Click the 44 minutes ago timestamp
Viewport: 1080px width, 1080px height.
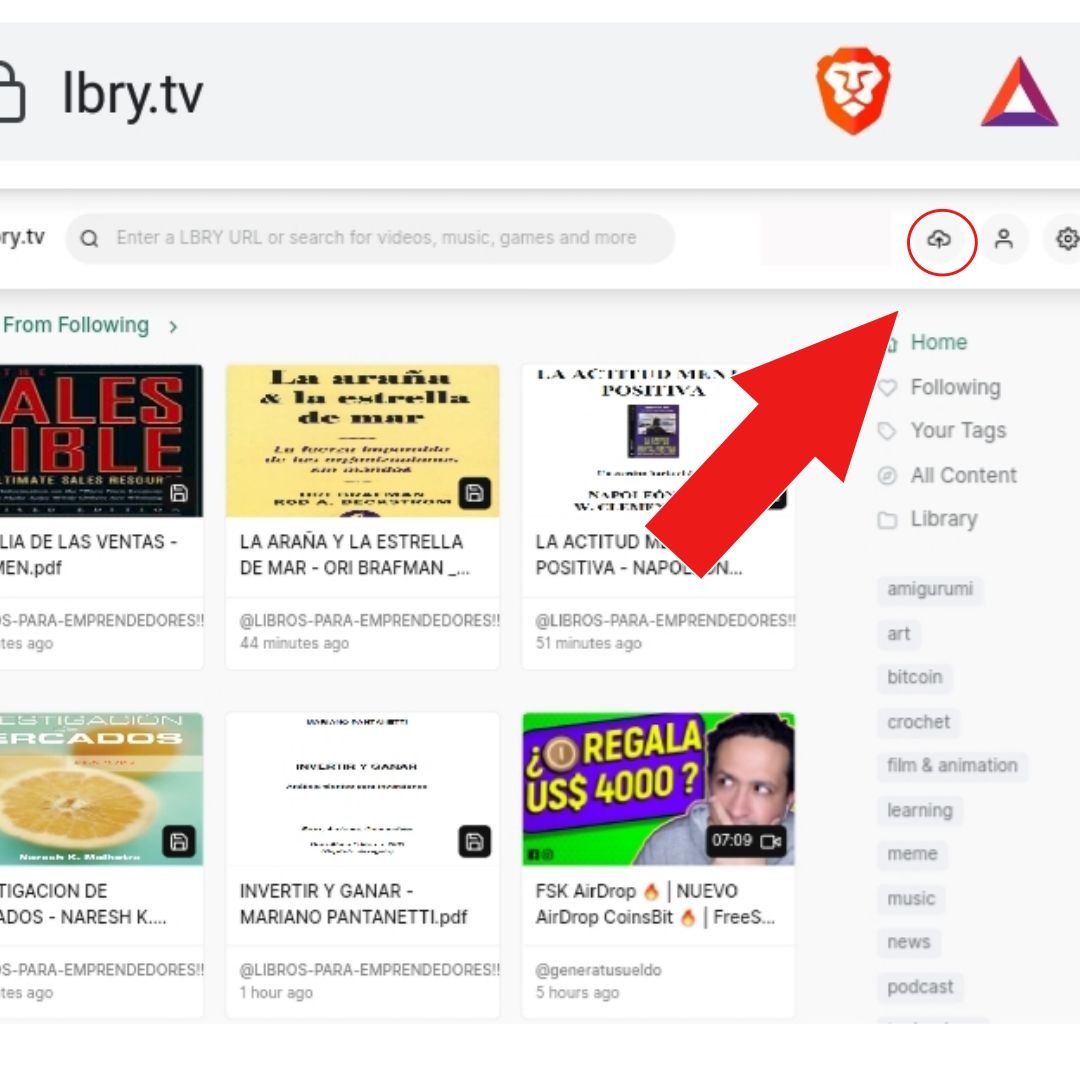coord(294,643)
